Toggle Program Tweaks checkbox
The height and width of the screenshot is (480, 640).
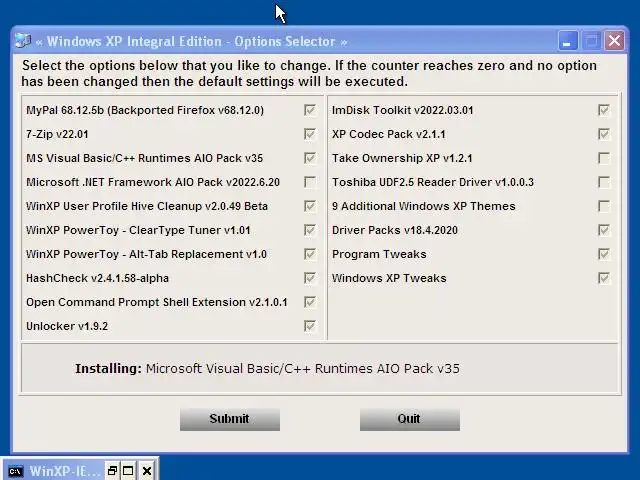point(604,254)
